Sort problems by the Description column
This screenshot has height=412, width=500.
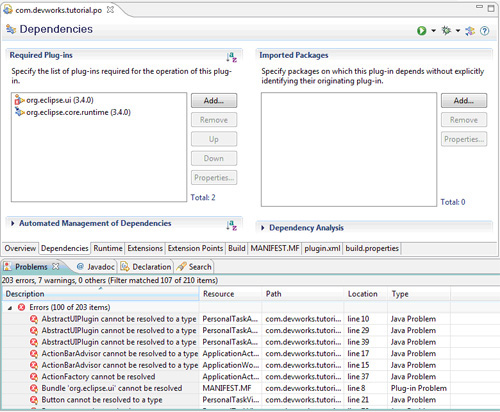coord(101,294)
